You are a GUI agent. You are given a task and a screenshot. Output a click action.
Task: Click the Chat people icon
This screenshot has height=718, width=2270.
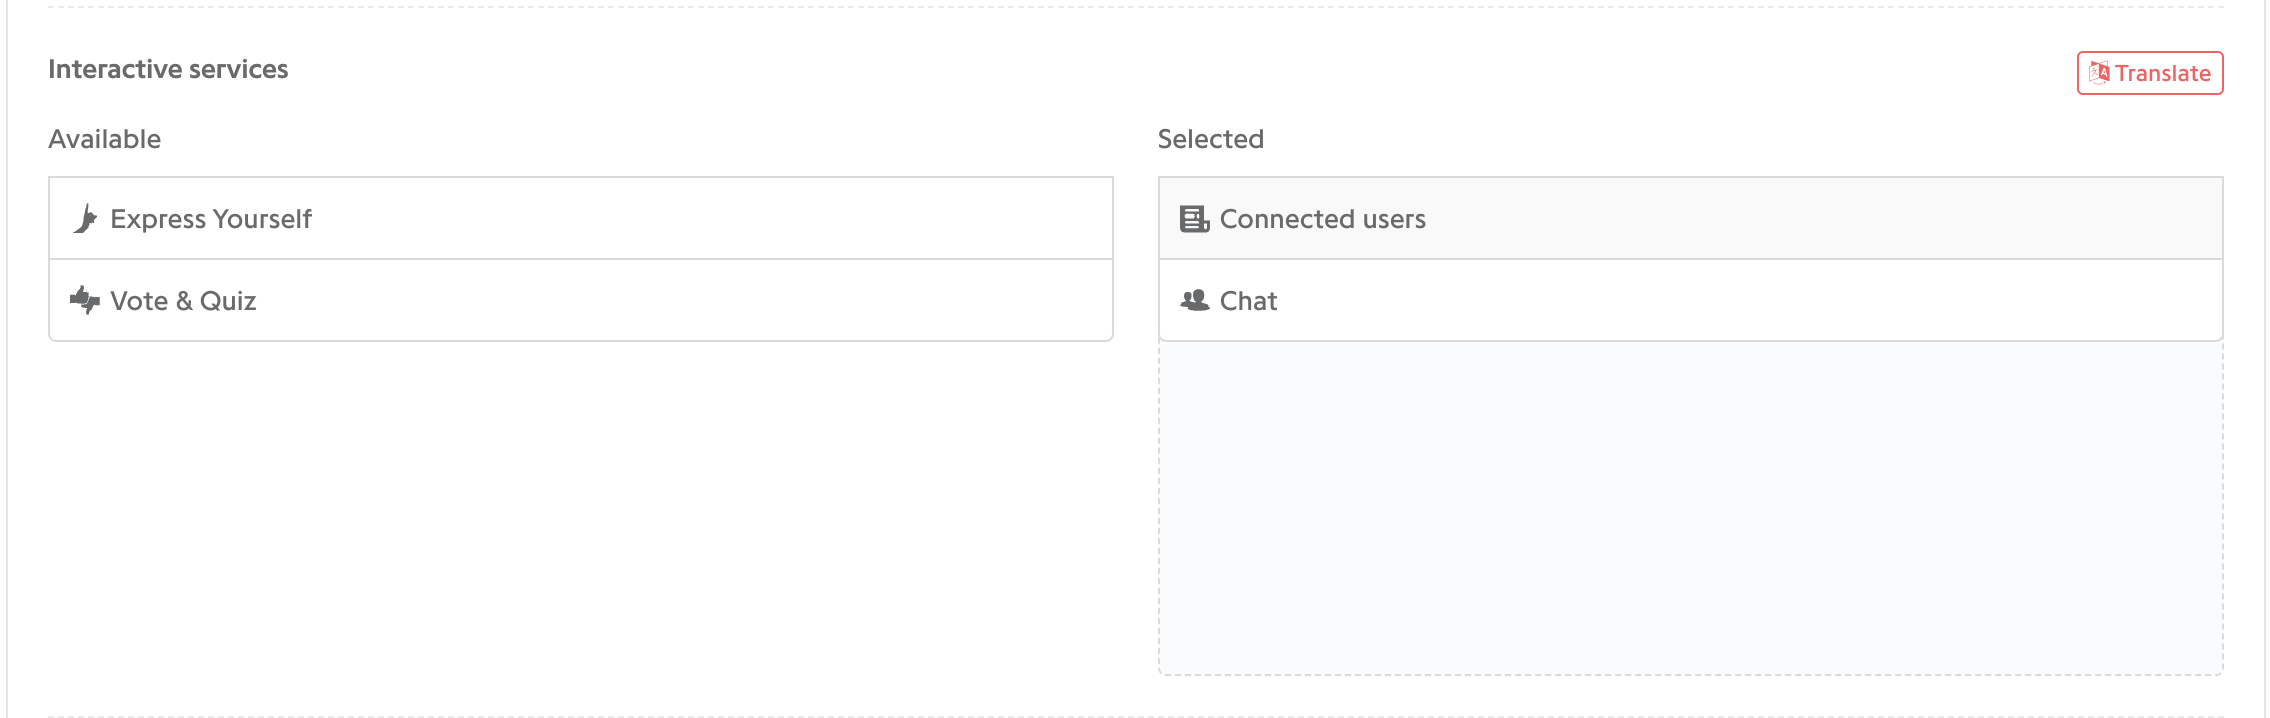pyautogui.click(x=1194, y=300)
